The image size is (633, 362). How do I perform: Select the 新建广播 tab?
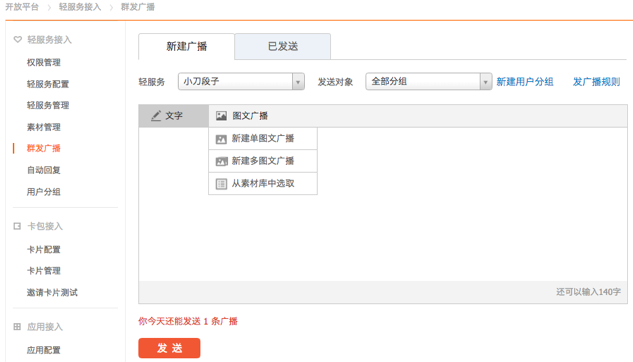tap(187, 46)
